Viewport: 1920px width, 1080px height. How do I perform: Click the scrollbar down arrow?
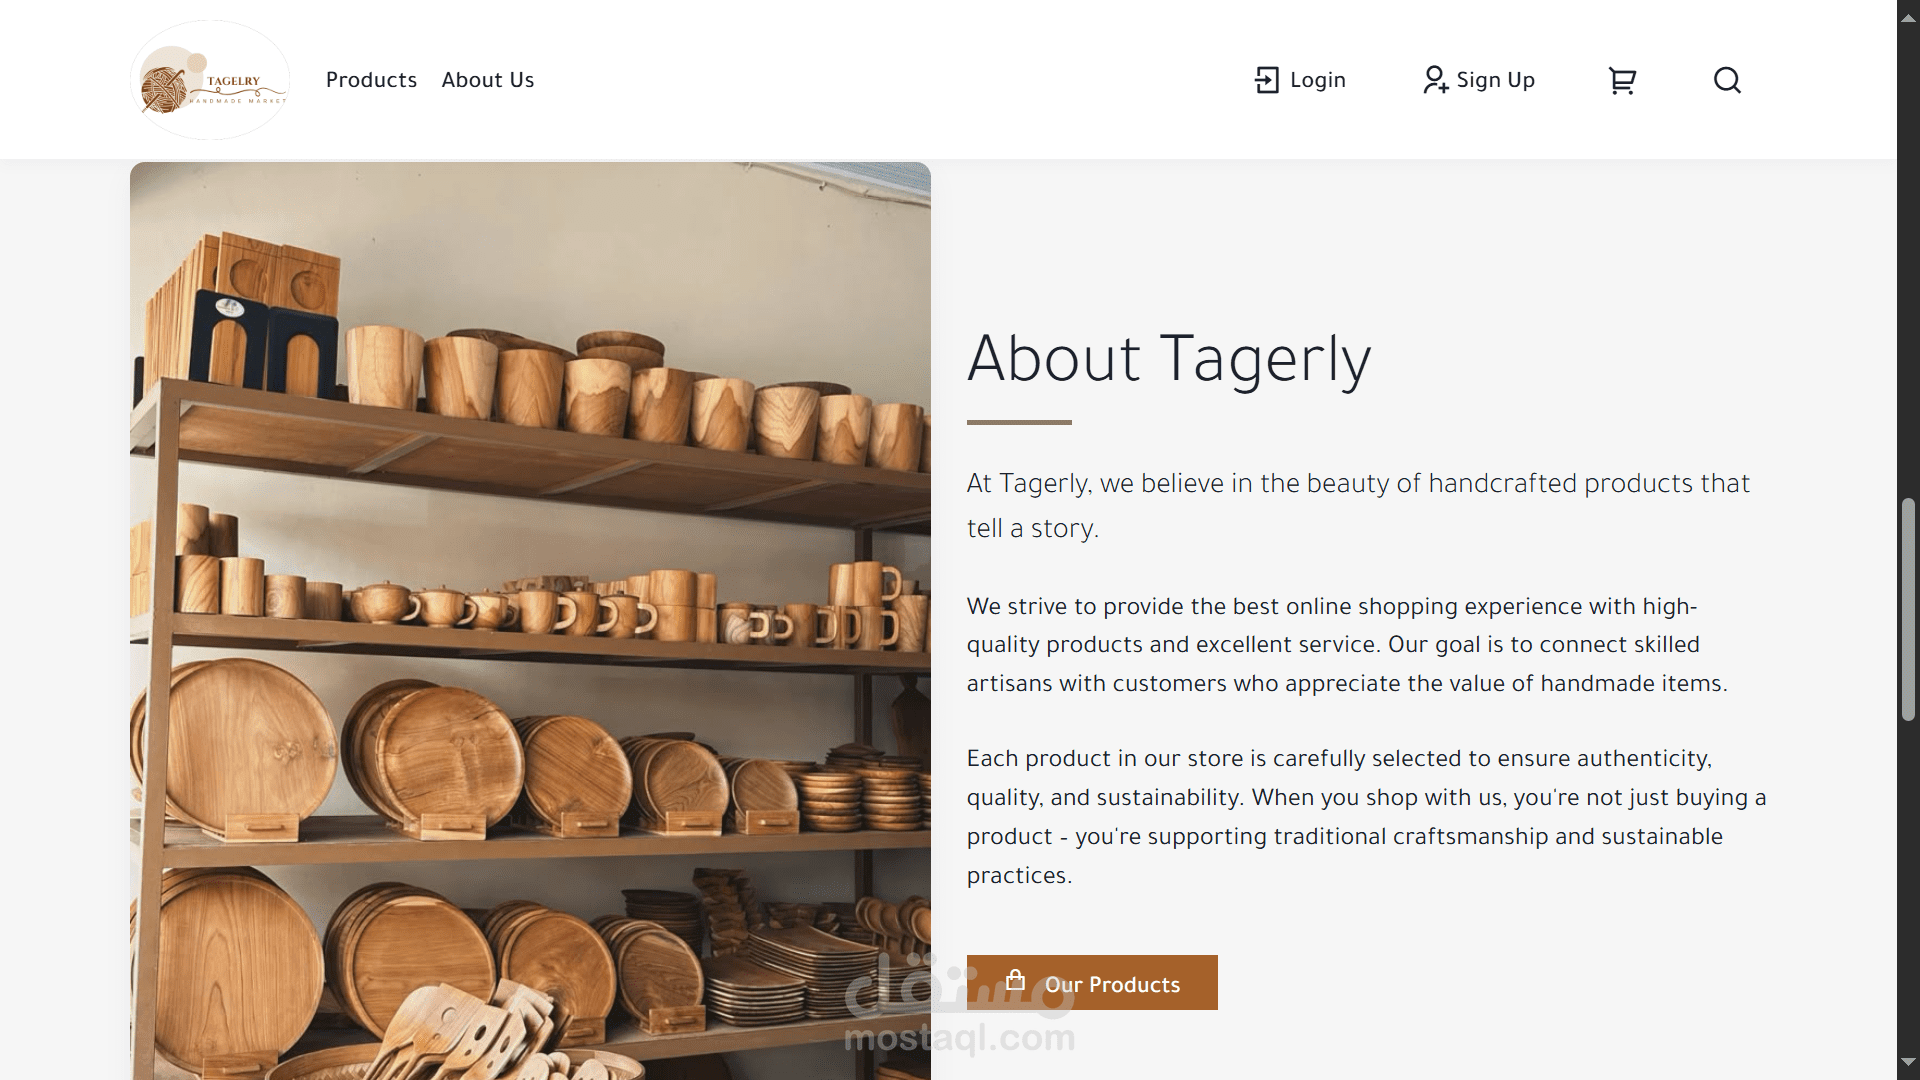1908,1062
